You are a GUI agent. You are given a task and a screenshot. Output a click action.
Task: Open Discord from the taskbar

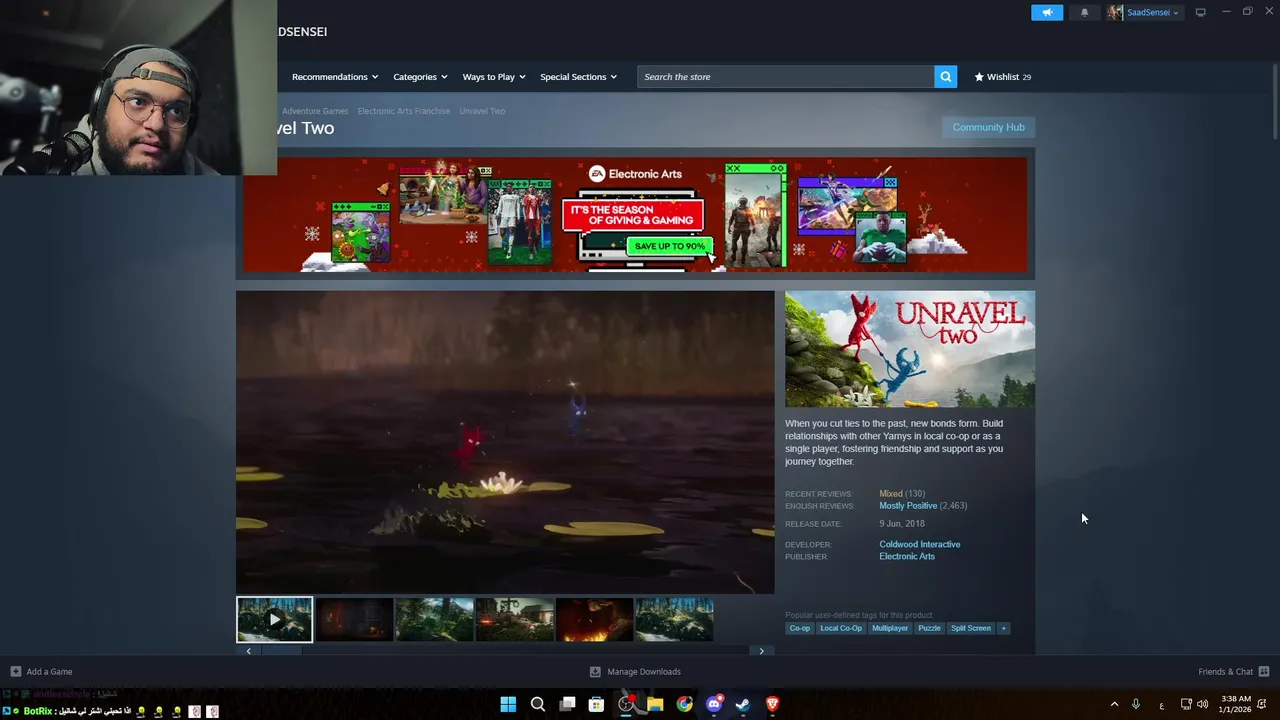pyautogui.click(x=714, y=704)
